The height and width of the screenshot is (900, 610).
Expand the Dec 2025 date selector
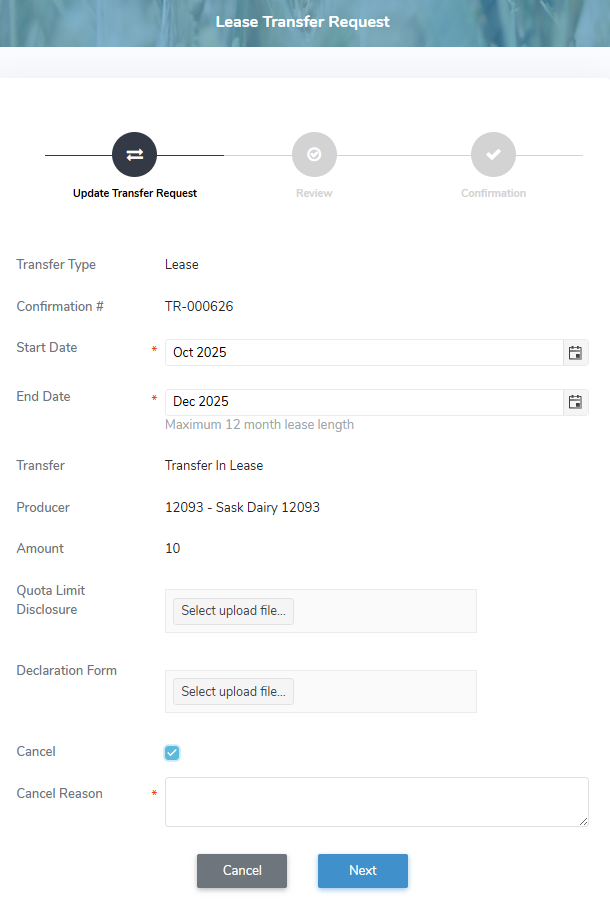(x=575, y=401)
